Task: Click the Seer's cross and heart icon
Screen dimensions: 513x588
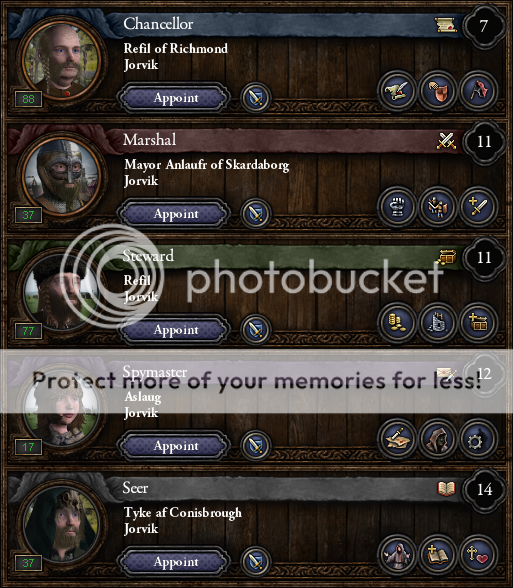Action: click(478, 555)
